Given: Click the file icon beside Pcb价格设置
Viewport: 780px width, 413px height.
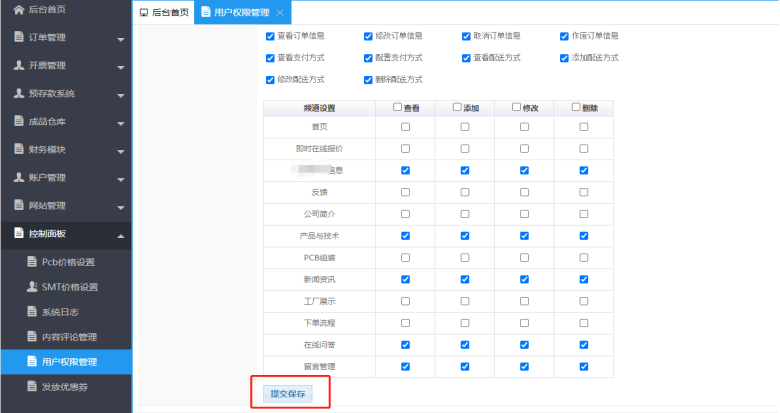Looking at the screenshot, I should (x=31, y=262).
